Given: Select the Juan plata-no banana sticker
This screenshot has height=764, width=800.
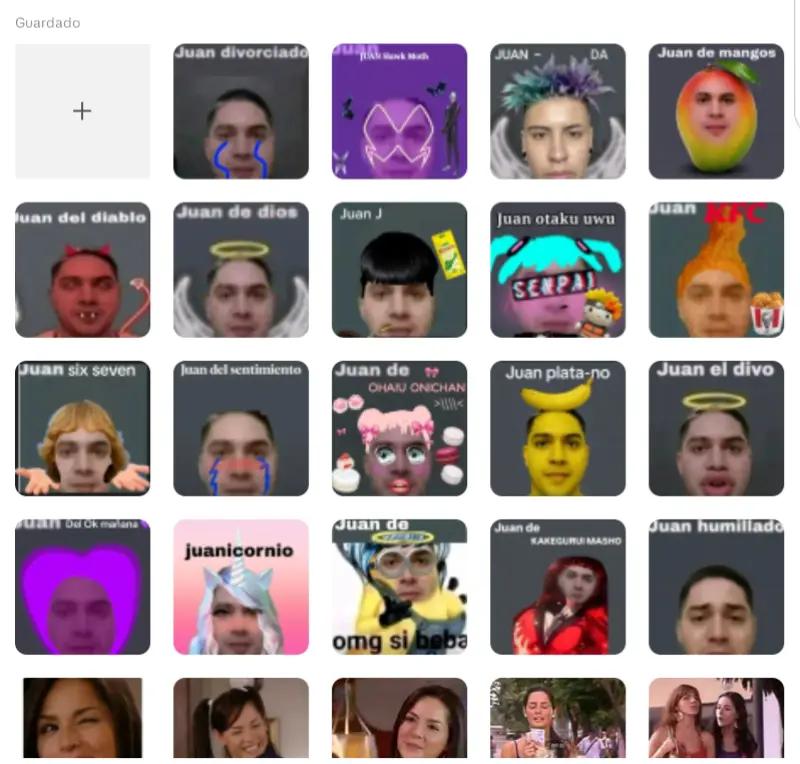Looking at the screenshot, I should coord(558,428).
